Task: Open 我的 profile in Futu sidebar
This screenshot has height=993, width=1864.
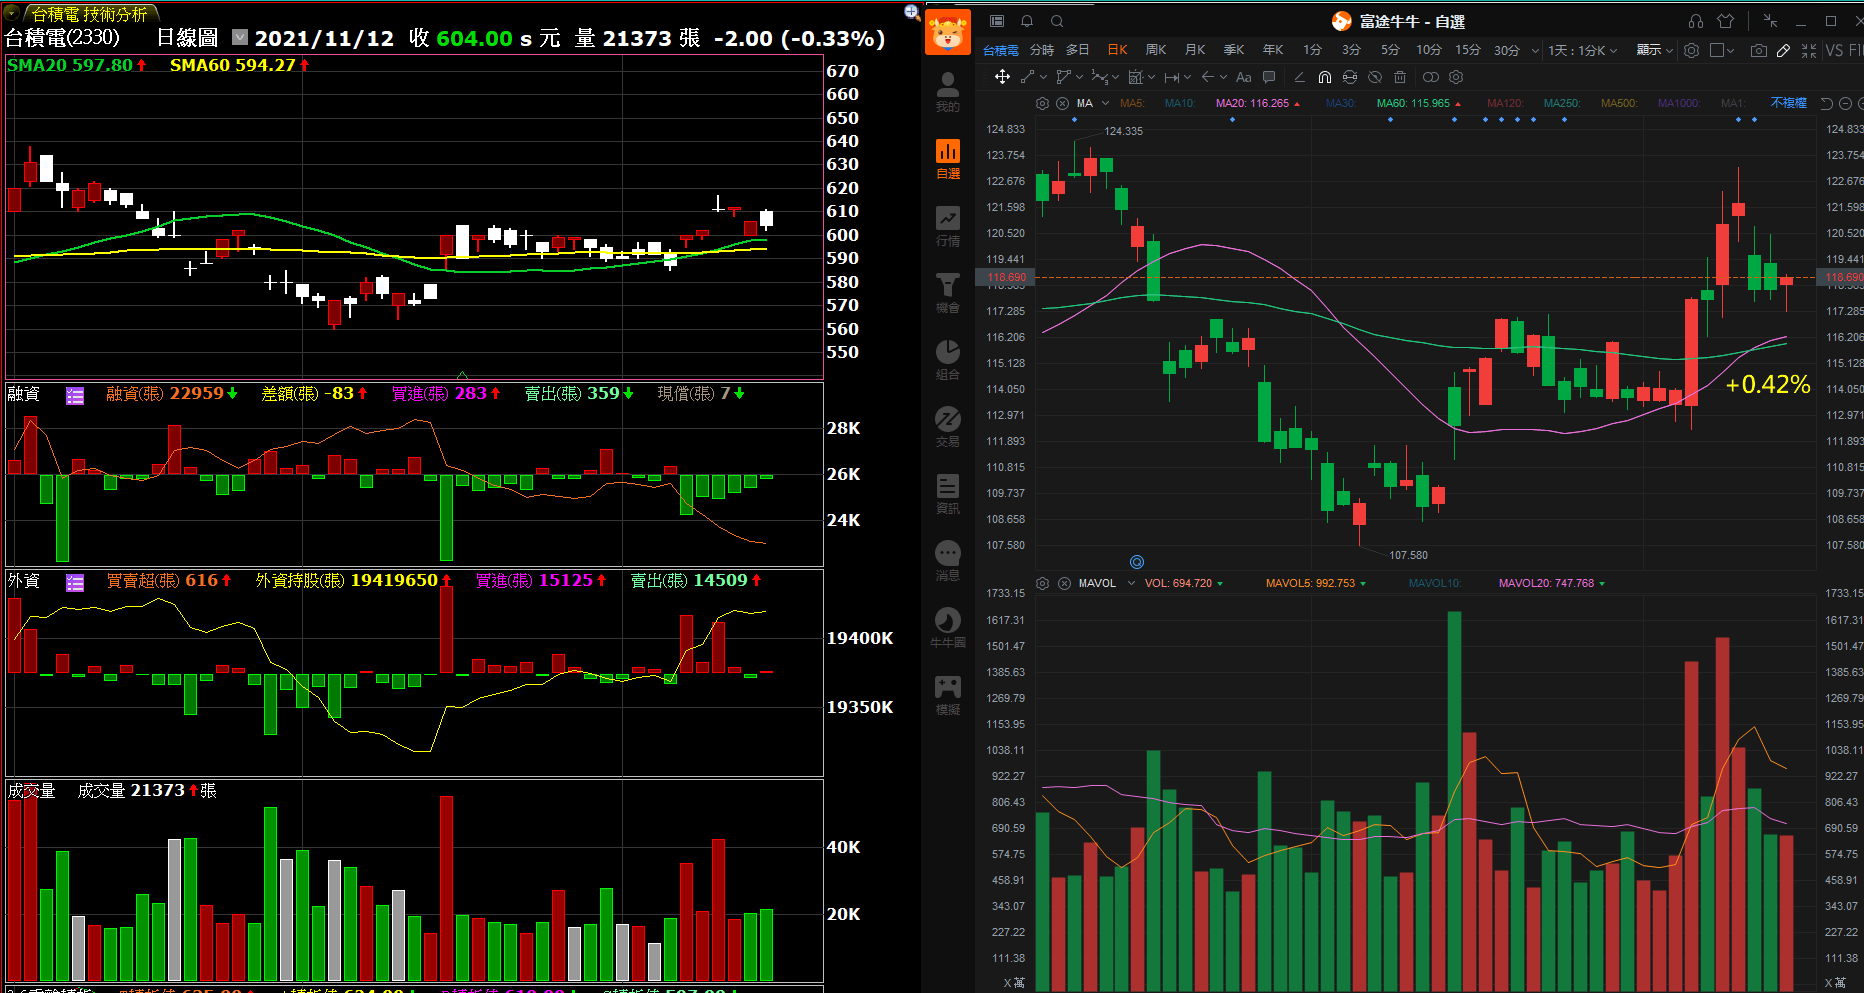Action: pos(948,92)
